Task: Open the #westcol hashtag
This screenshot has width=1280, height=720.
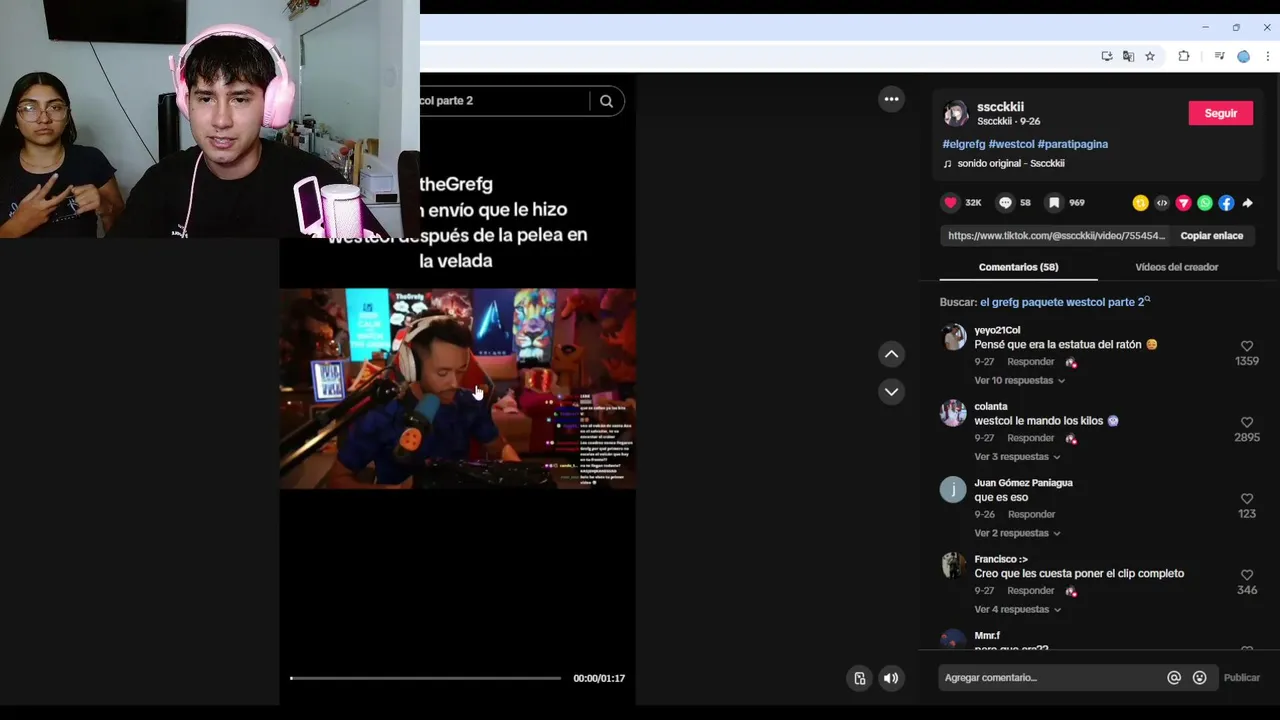Action: [1011, 144]
